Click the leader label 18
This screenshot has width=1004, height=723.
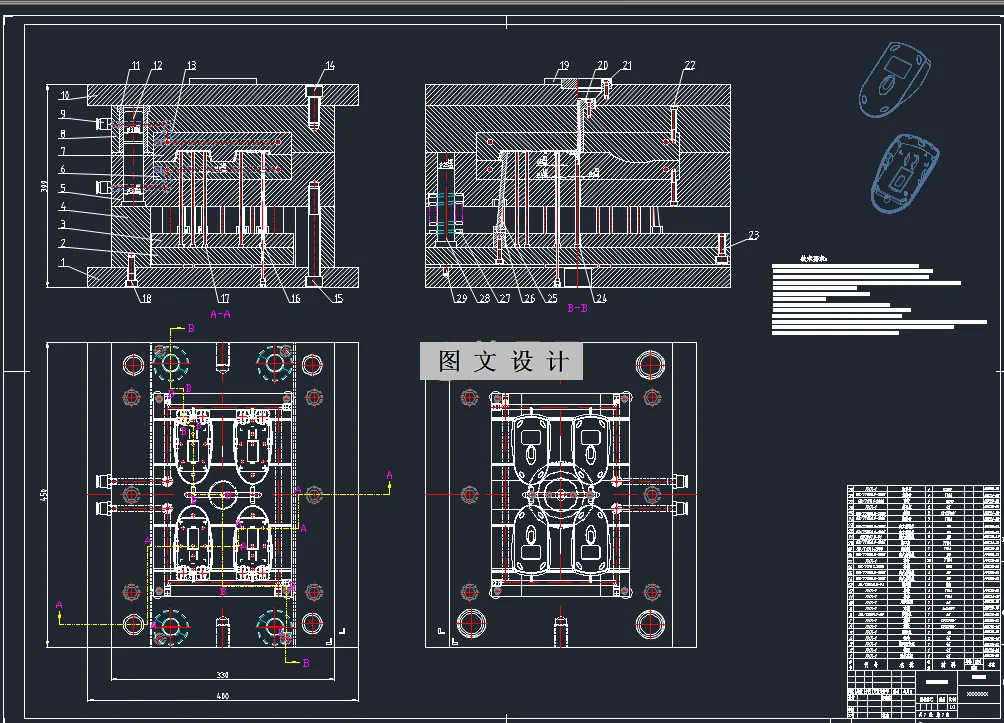click(146, 298)
